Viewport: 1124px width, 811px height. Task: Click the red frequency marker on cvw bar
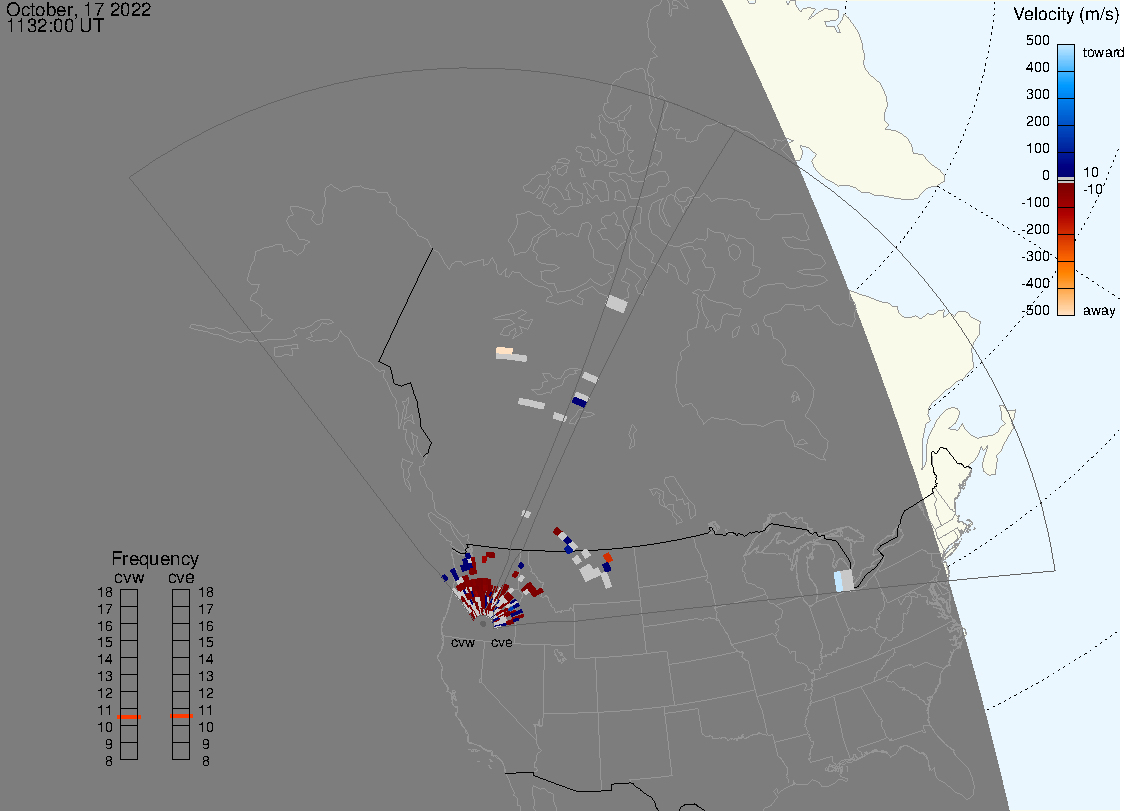click(x=129, y=717)
